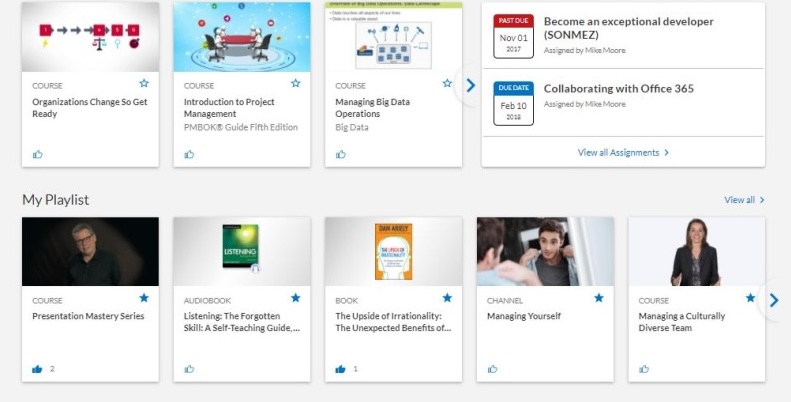Like the Managing Yourself channel

pos(492,369)
